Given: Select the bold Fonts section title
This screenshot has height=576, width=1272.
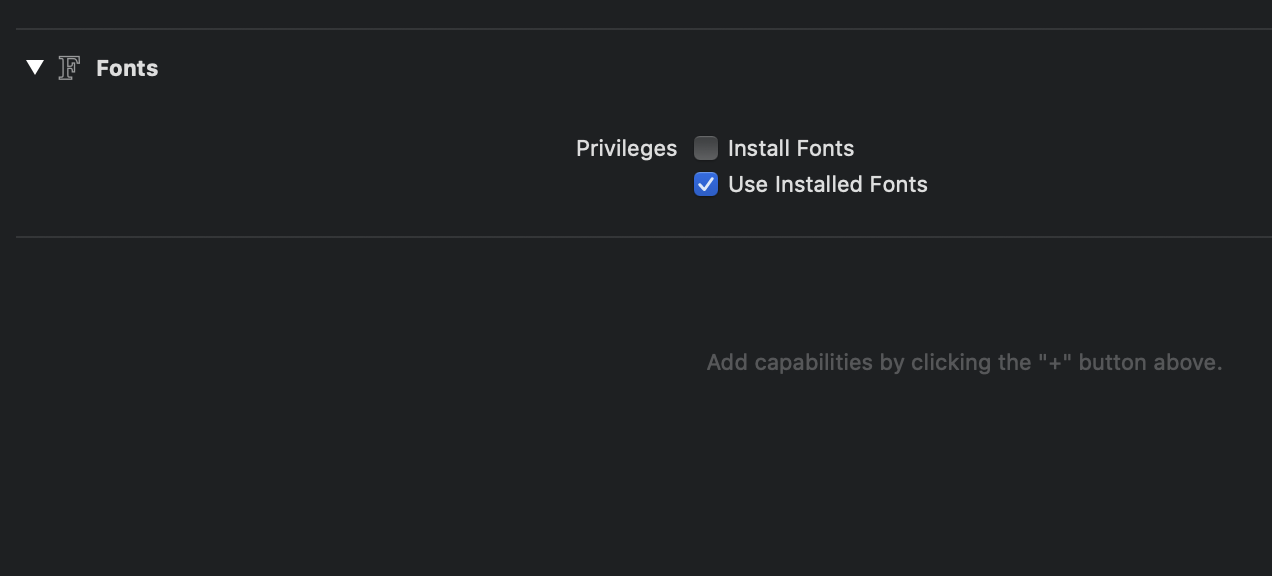Looking at the screenshot, I should point(127,68).
